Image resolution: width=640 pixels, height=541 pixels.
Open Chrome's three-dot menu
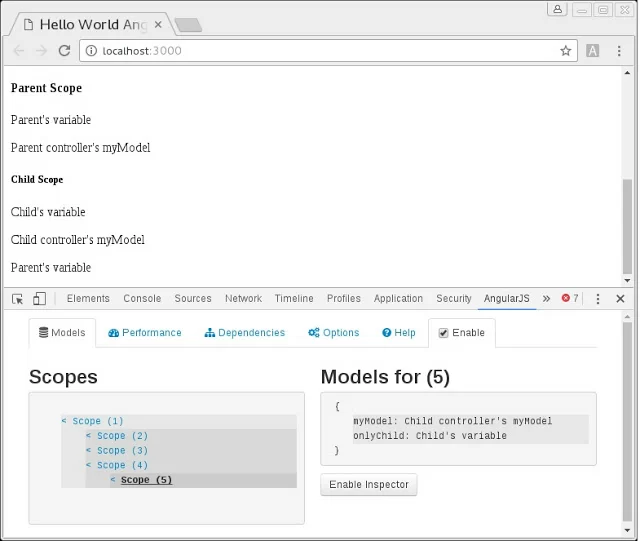coord(619,51)
